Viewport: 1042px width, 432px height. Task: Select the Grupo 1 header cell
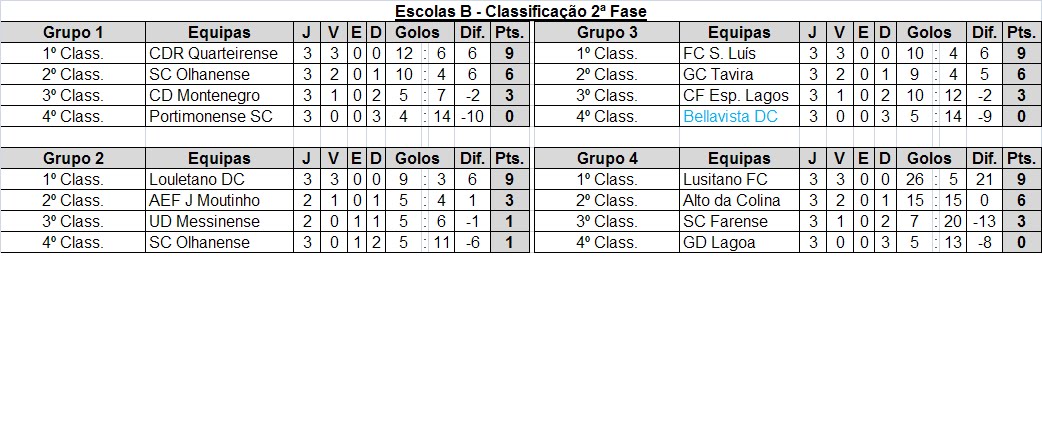tap(73, 33)
